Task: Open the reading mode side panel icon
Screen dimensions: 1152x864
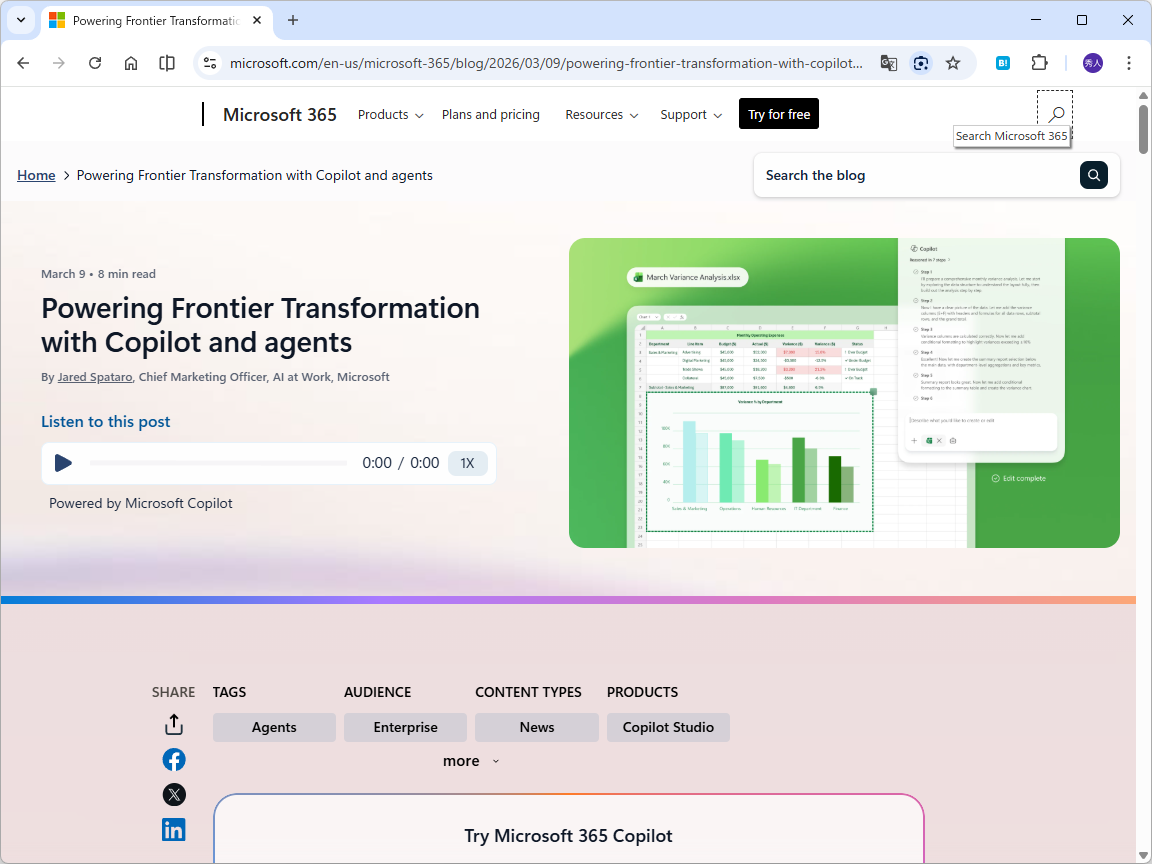Action: [167, 63]
